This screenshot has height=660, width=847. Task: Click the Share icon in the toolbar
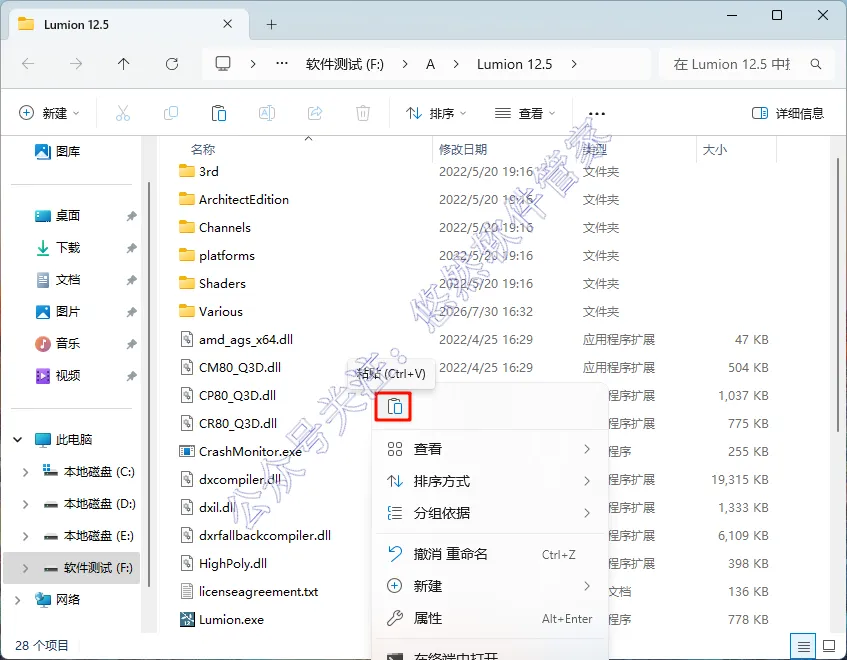click(x=315, y=113)
